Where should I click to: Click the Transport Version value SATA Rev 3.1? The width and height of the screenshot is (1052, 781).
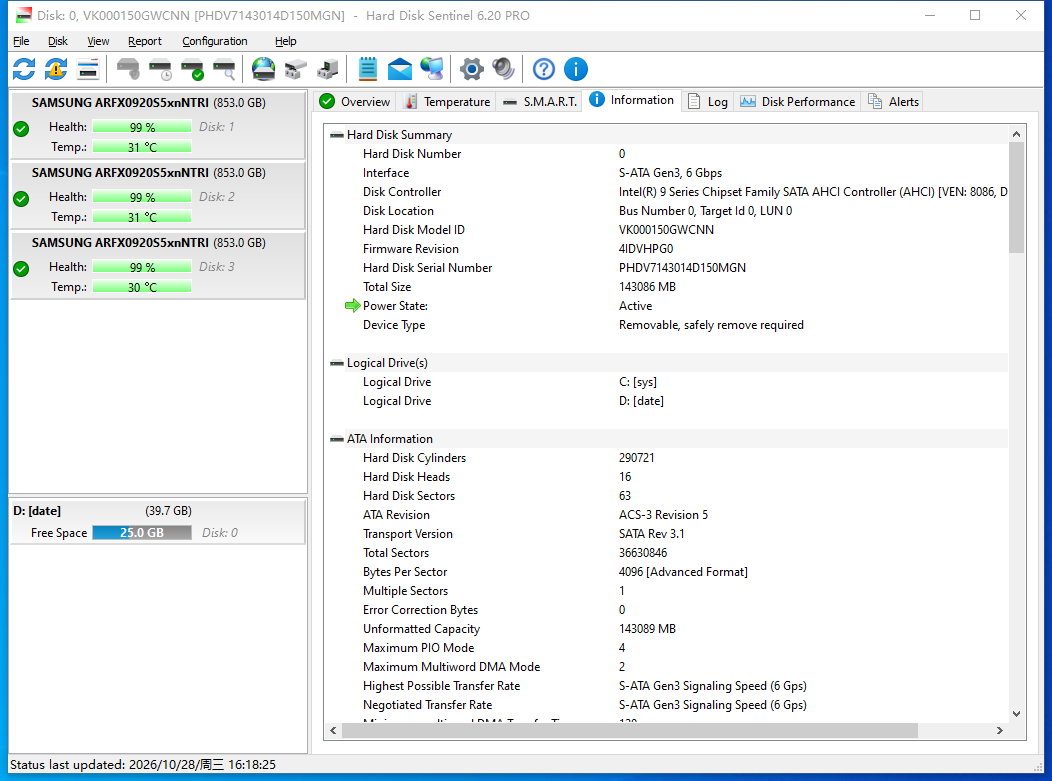651,534
